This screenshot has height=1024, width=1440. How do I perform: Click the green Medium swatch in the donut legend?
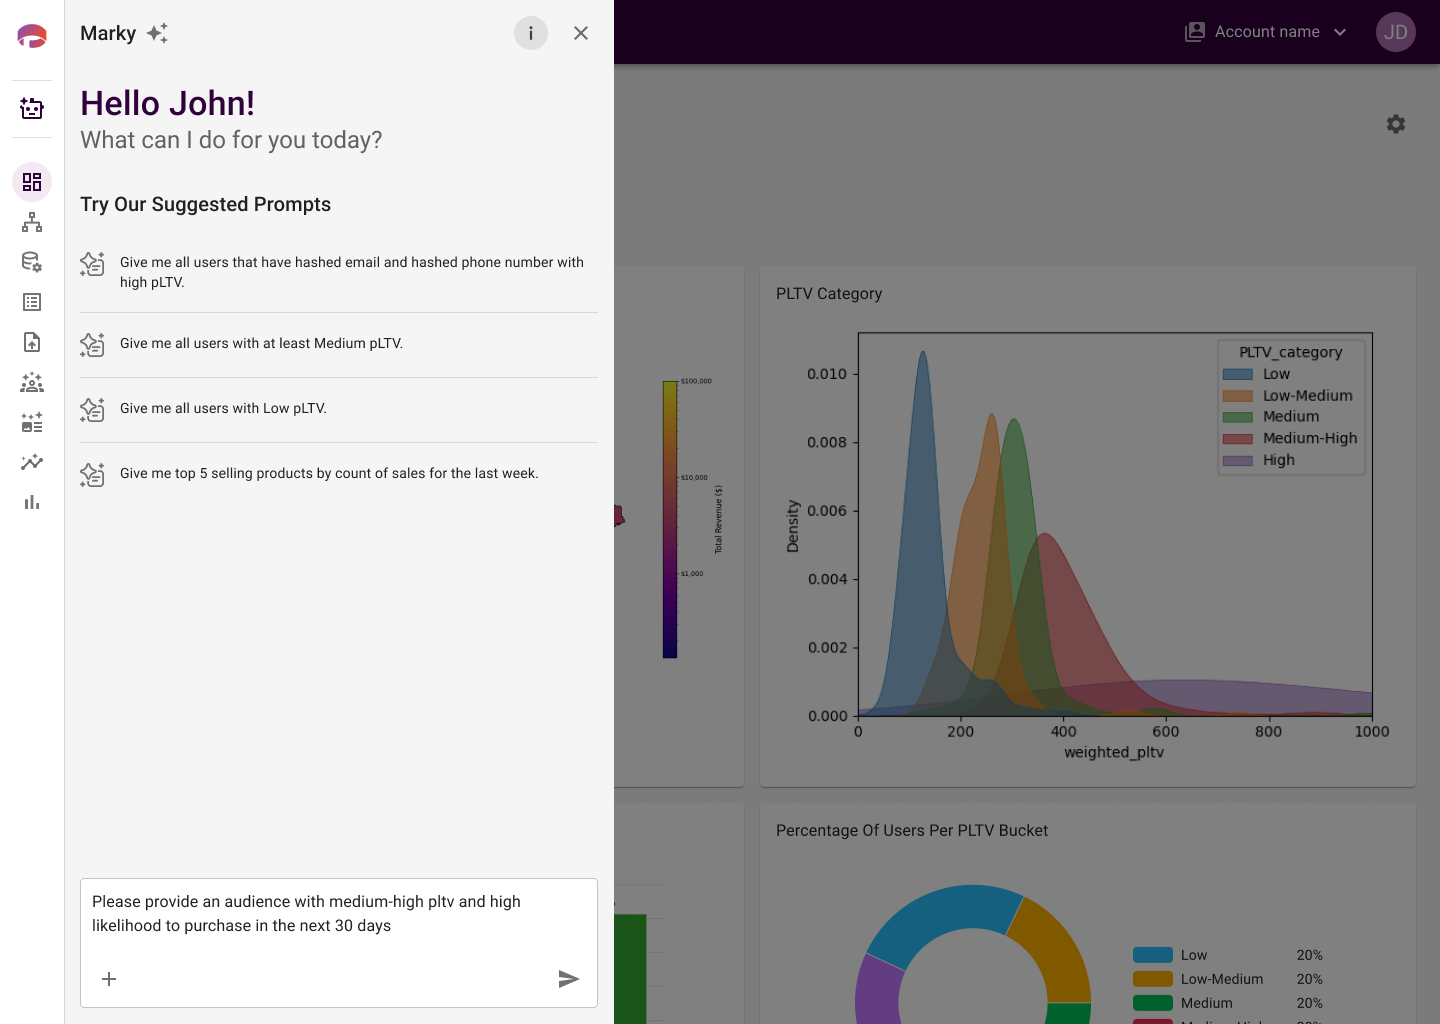point(1153,1003)
